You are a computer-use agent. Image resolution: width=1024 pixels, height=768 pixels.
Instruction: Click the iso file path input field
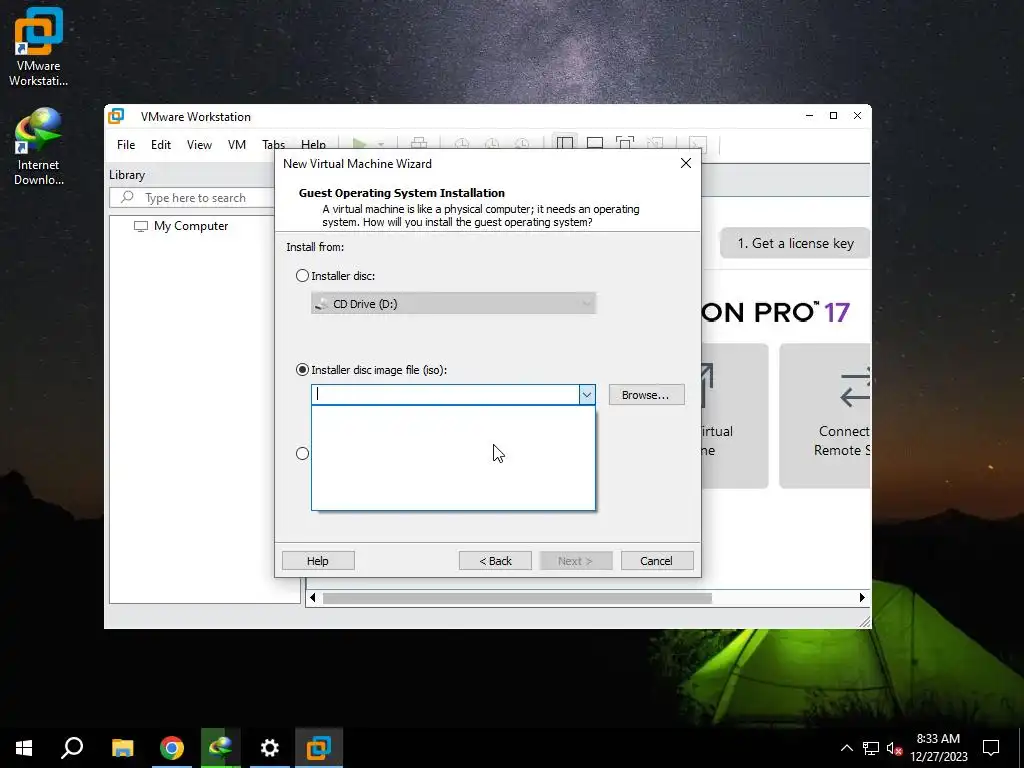445,394
